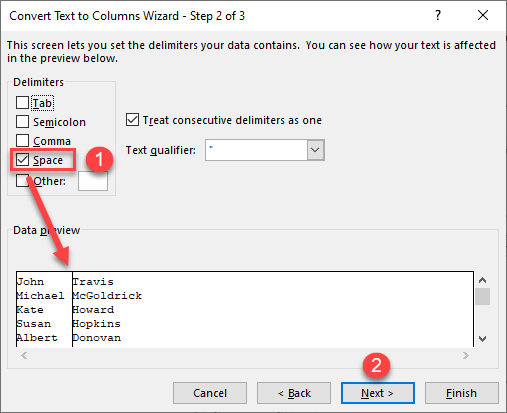Click the preview scroll down arrow
This screenshot has height=413, width=507.
[x=482, y=339]
